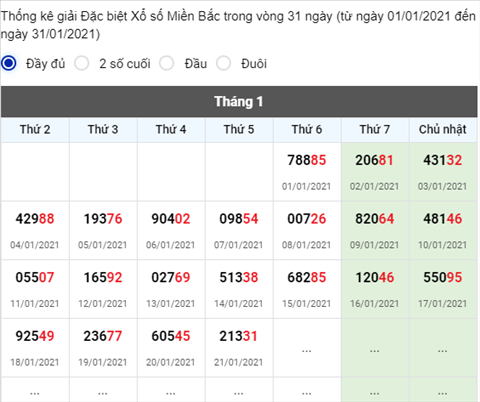Select the 2 số cuối radio option
The width and height of the screenshot is (480, 402).
tap(82, 63)
